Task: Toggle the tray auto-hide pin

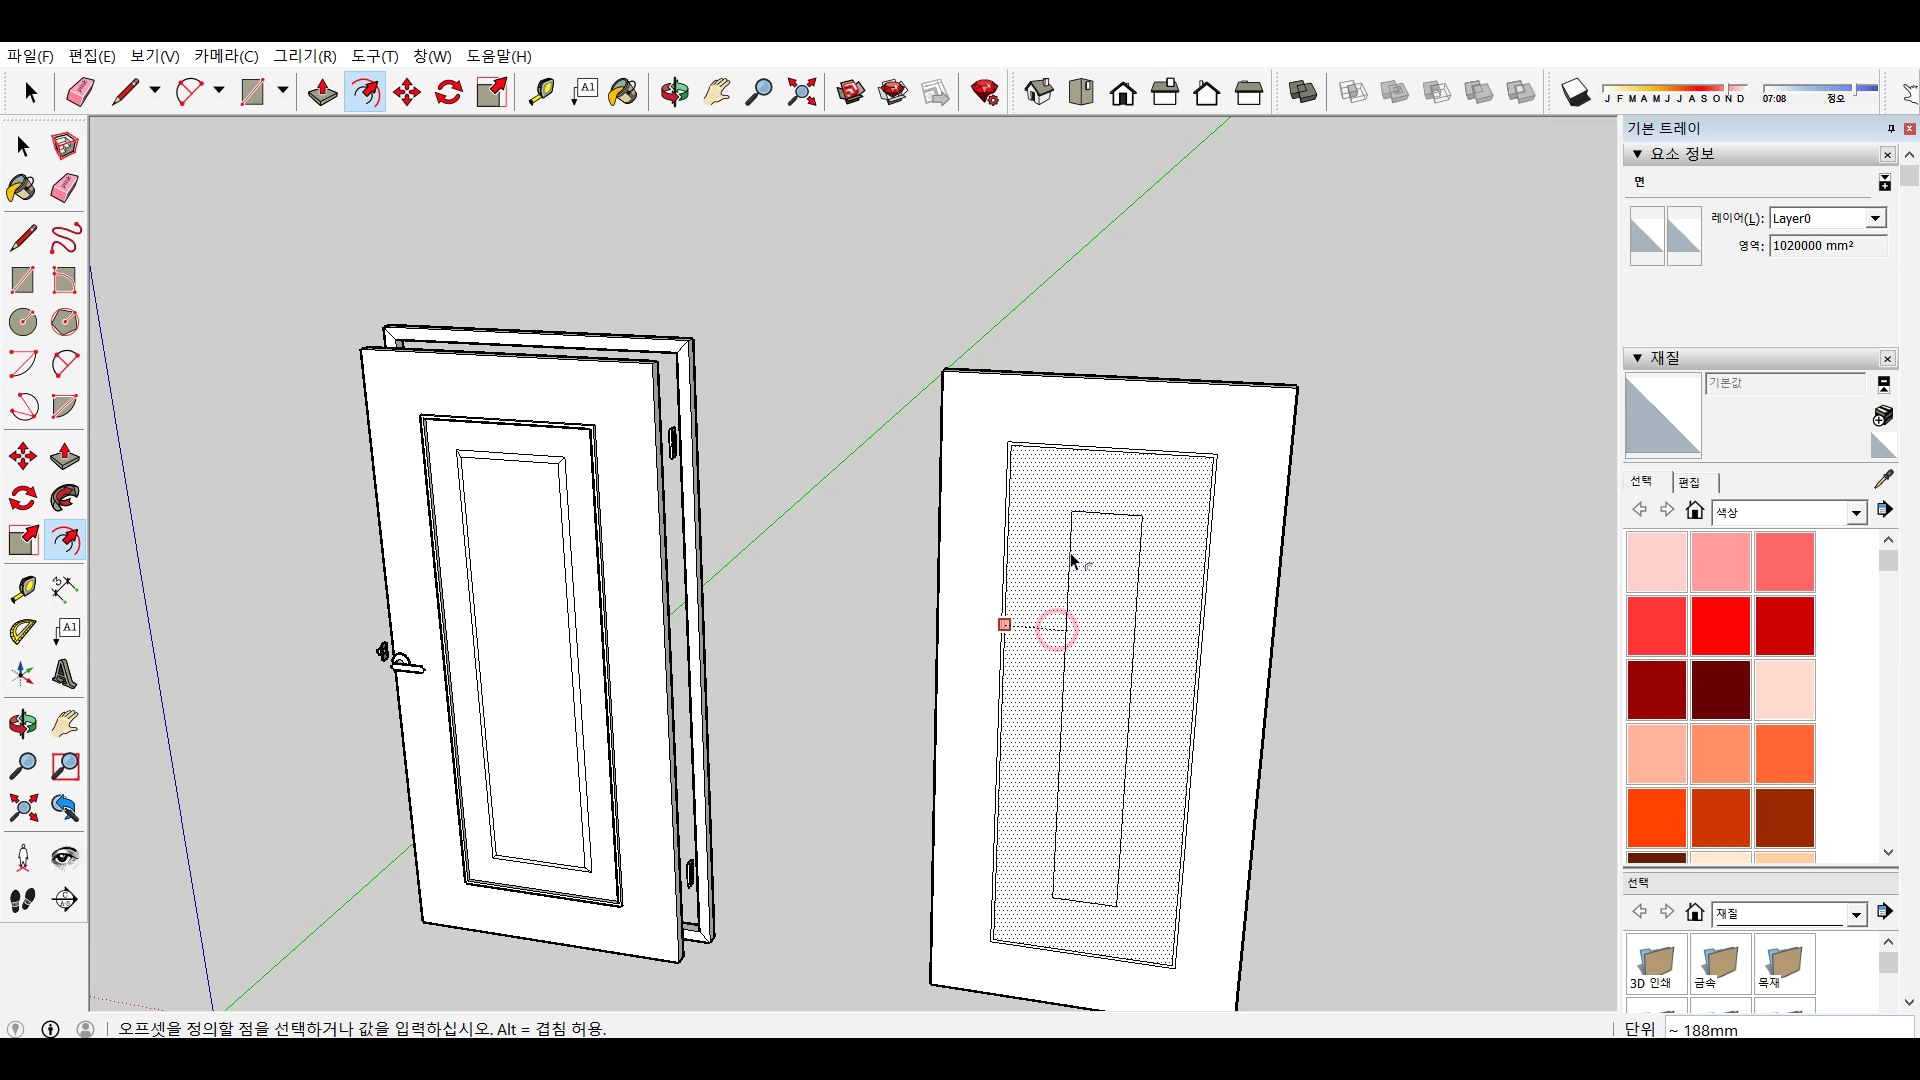Action: pos(1890,129)
